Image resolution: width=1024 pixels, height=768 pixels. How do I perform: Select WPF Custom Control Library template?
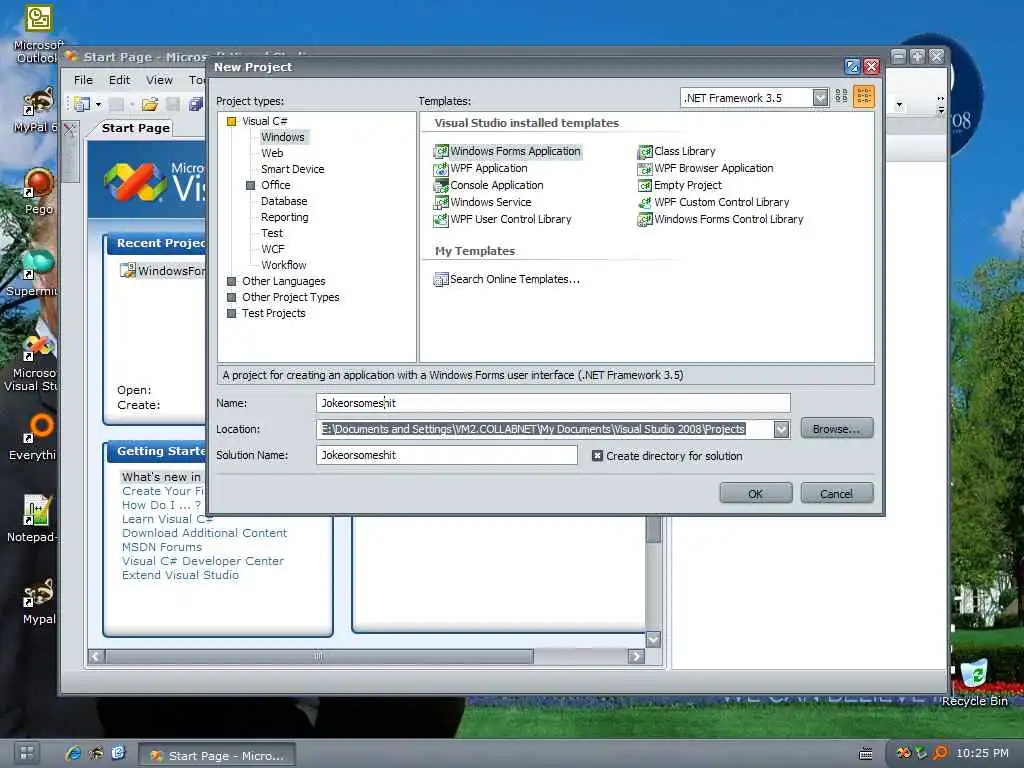coord(713,202)
